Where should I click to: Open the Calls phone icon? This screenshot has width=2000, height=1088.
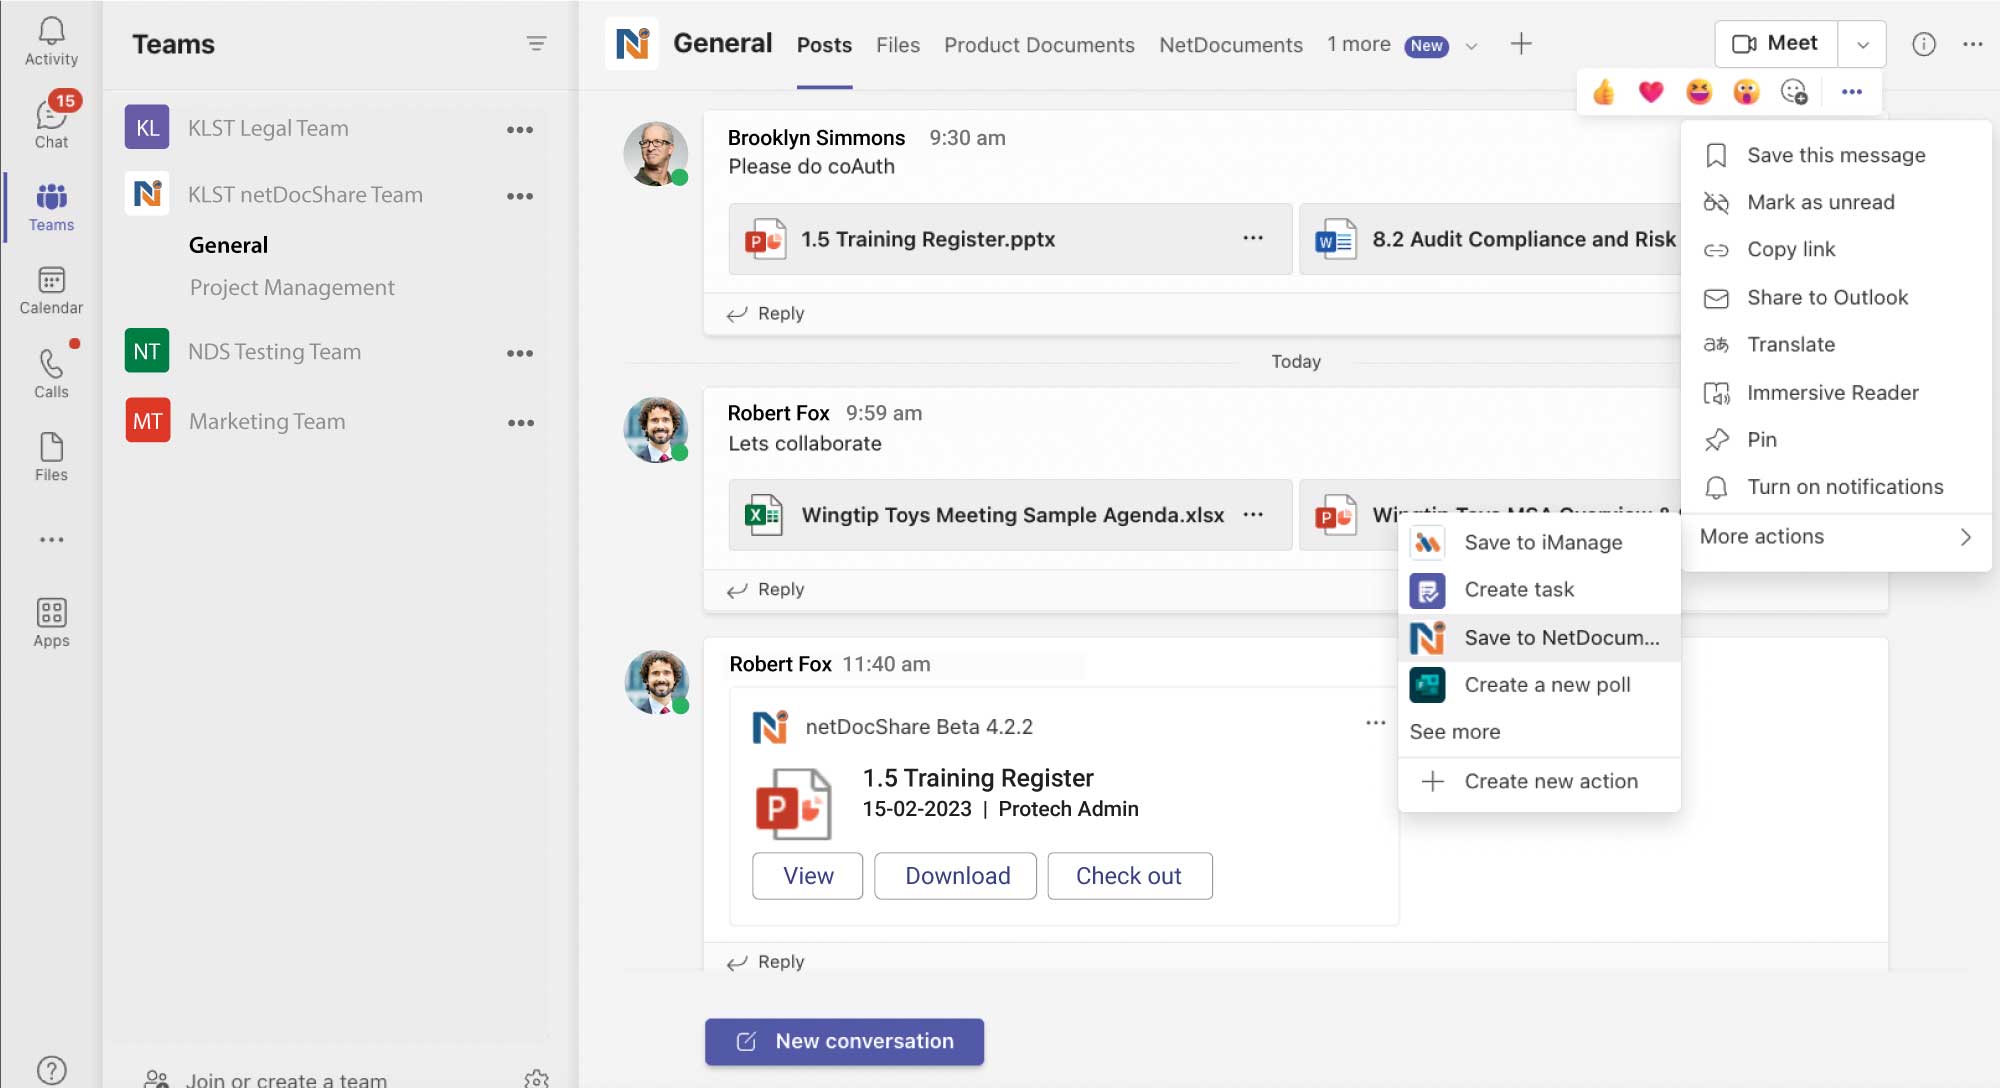(x=51, y=372)
